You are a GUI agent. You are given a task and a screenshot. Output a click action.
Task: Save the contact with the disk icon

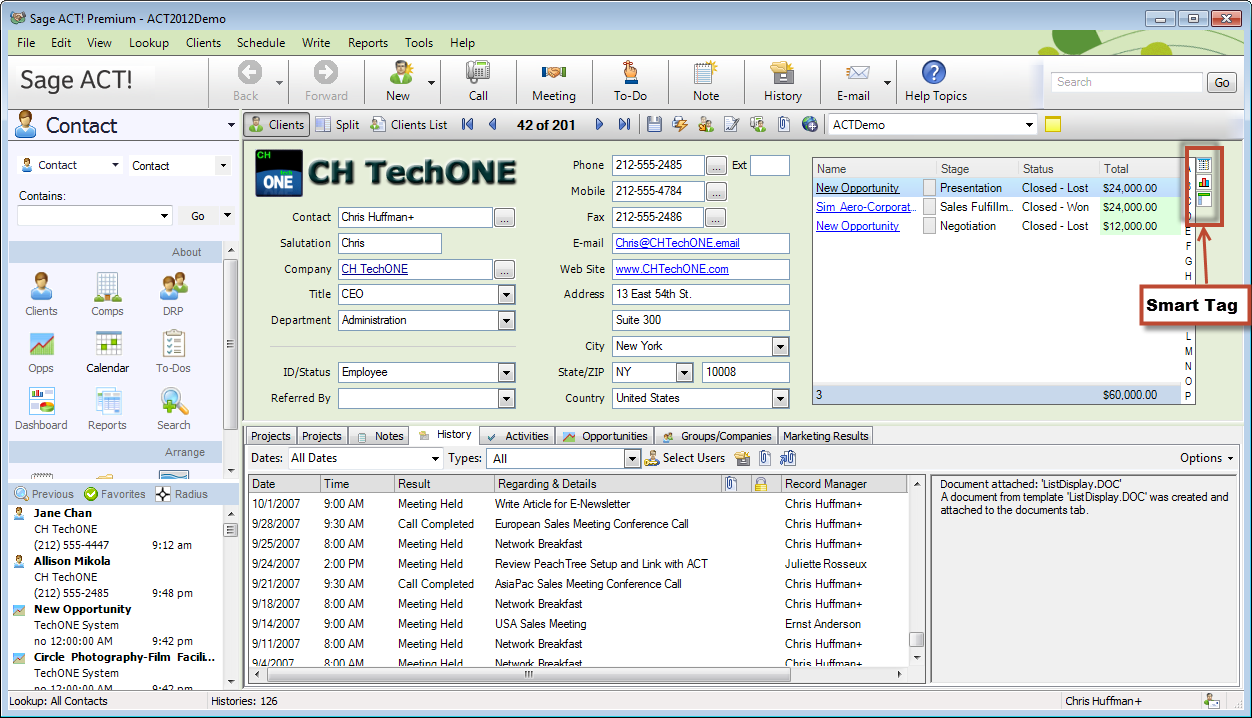point(654,125)
